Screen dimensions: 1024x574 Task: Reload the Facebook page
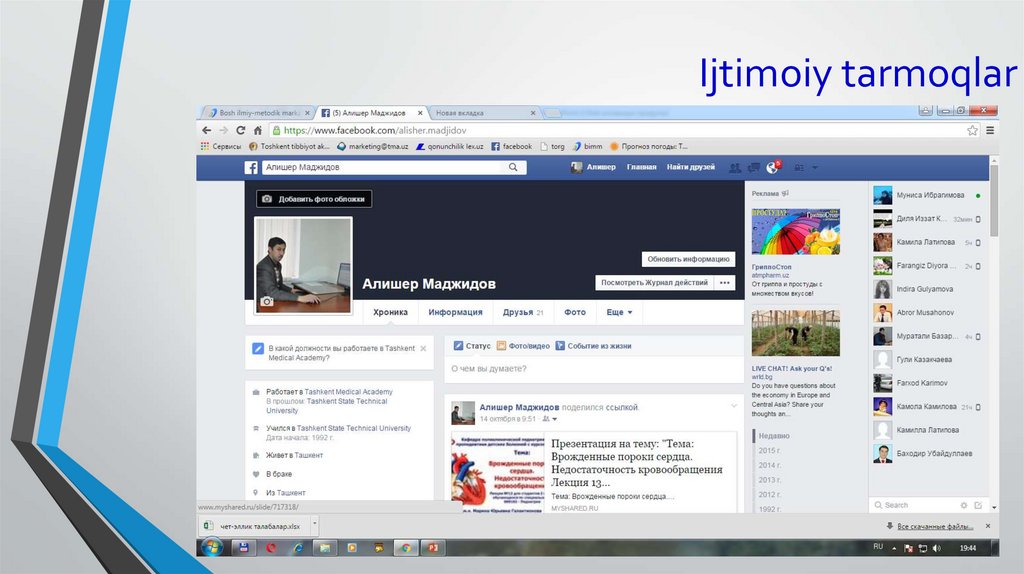[240, 131]
